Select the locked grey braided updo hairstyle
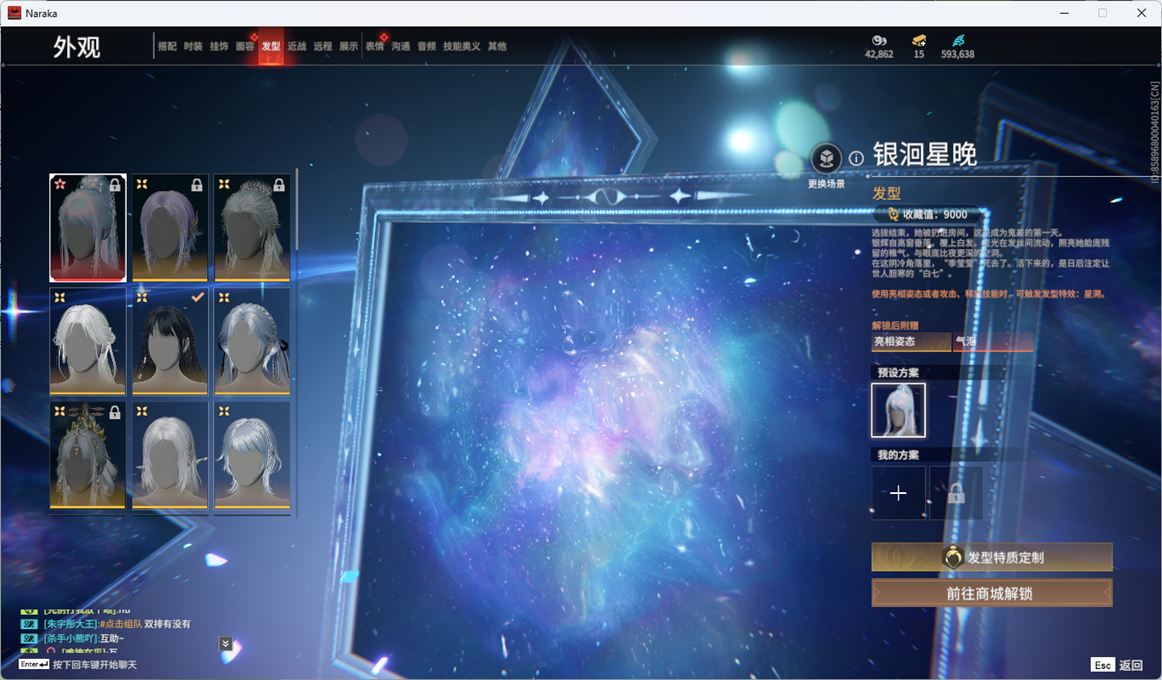Image resolution: width=1162 pixels, height=680 pixels. click(252, 227)
